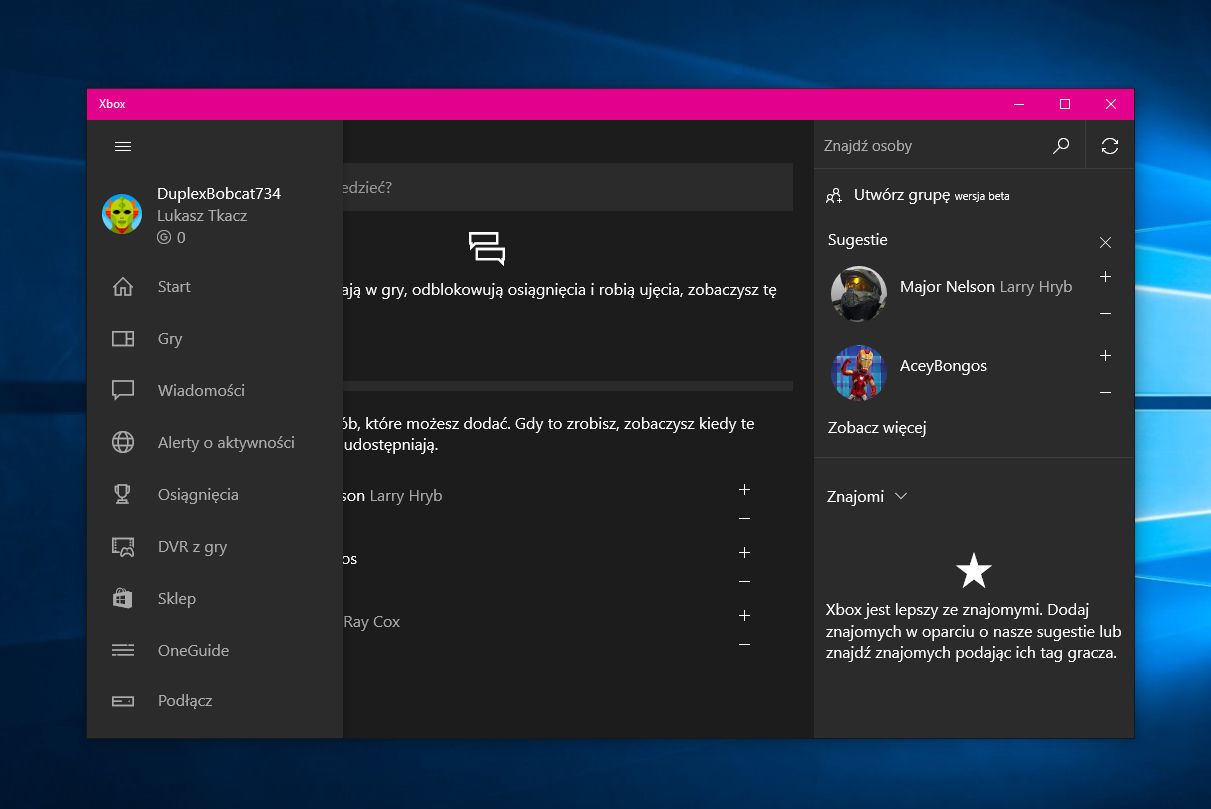Image resolution: width=1211 pixels, height=809 pixels.
Task: Open the Gry games icon
Action: click(123, 339)
